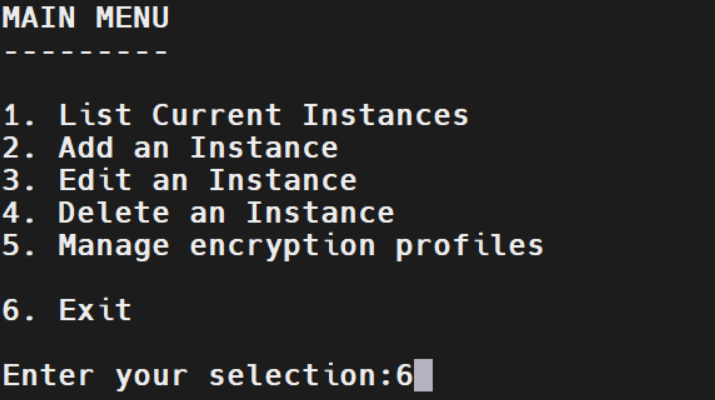Click the number 1 before List Current Instances
This screenshot has height=400, width=715.
[10, 115]
